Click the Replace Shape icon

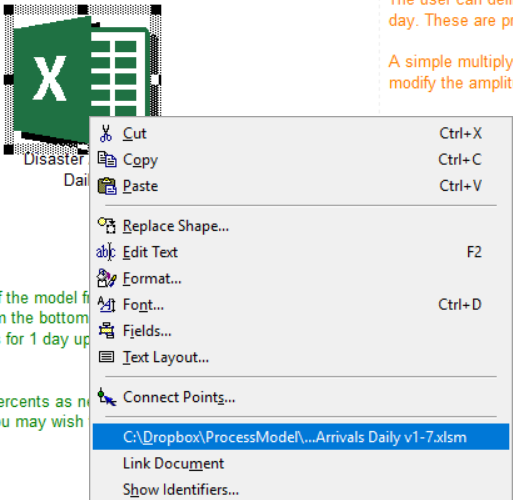pyautogui.click(x=107, y=226)
